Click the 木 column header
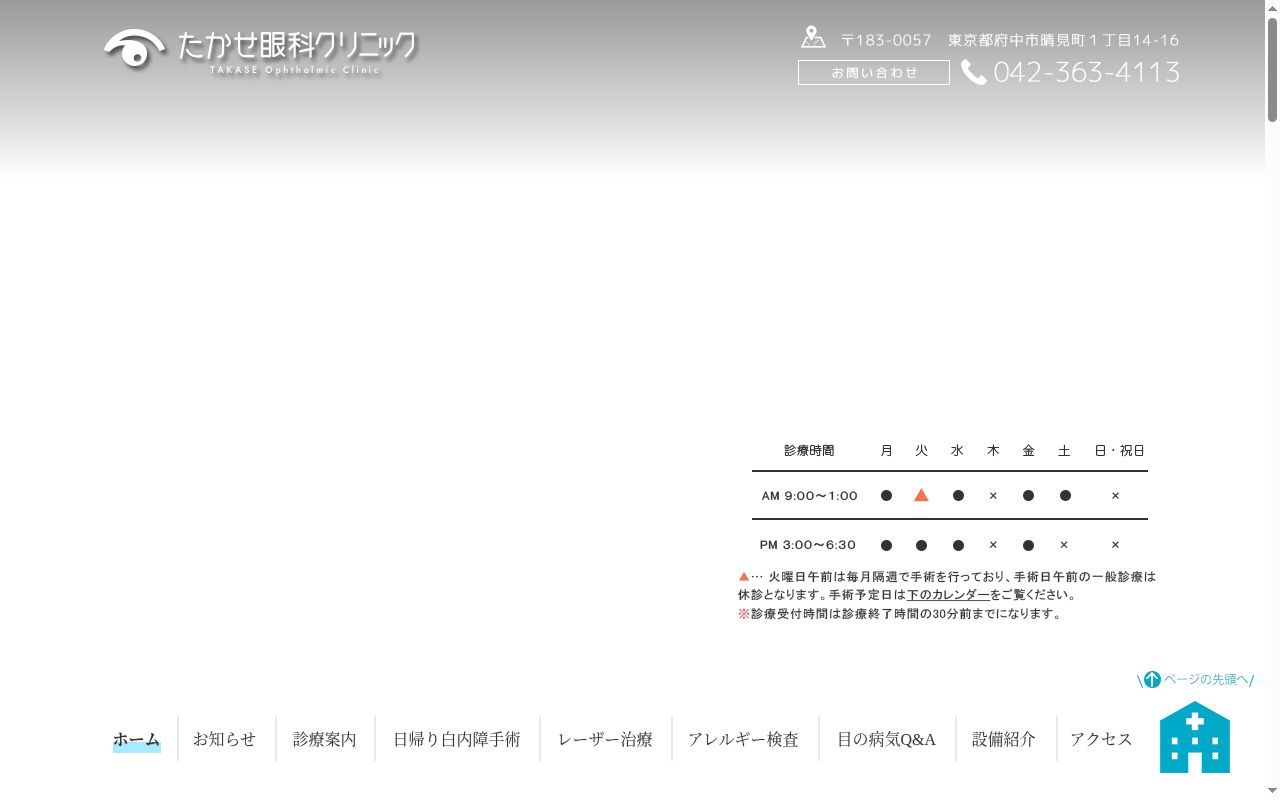 (x=993, y=451)
